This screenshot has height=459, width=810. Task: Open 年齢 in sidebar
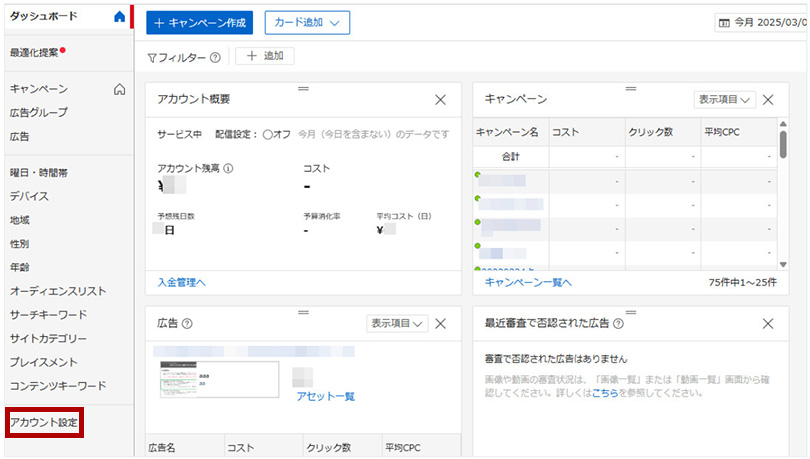(20, 267)
